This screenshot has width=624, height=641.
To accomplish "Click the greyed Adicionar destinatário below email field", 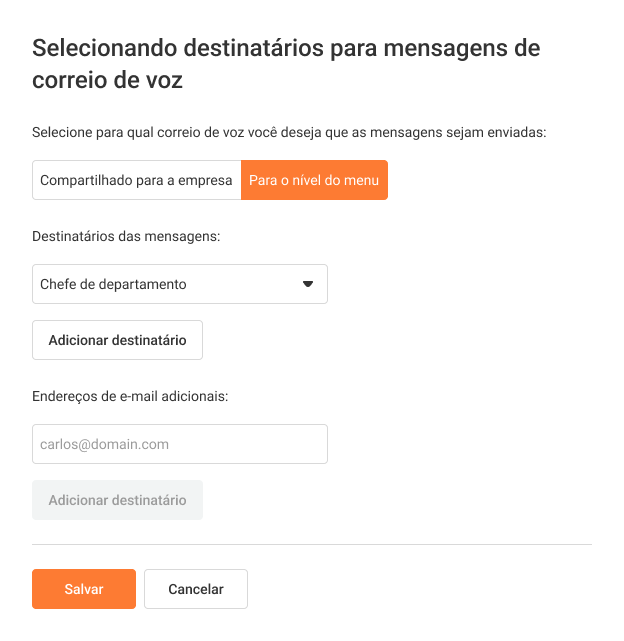I will 117,500.
